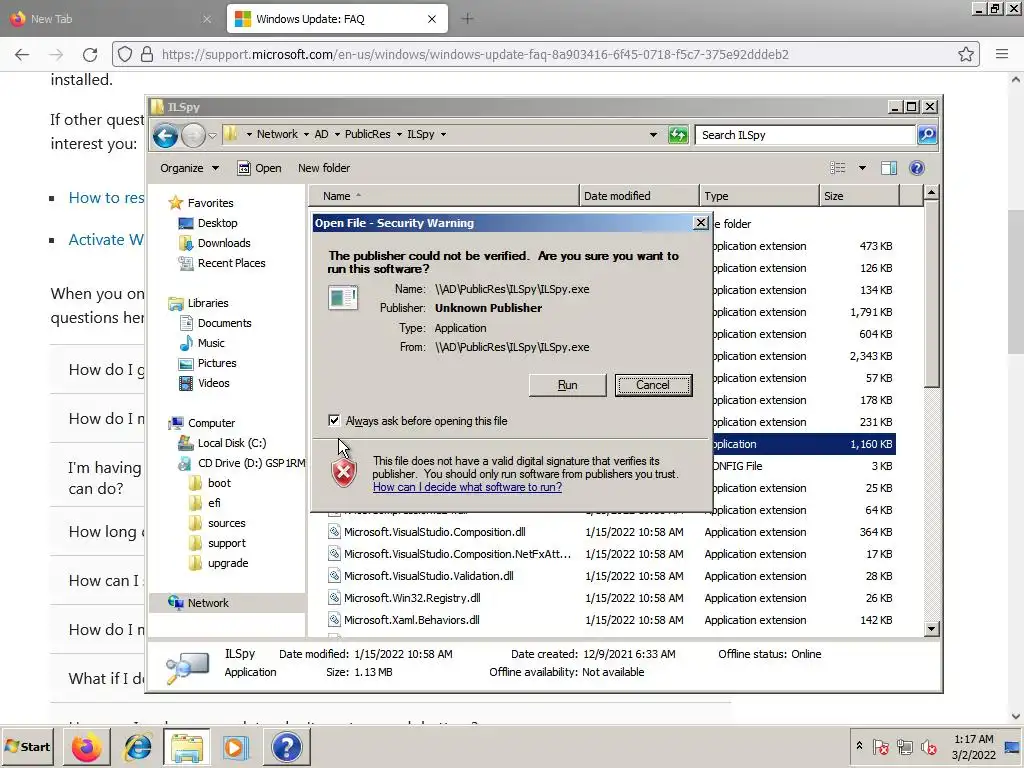The image size is (1024, 768).
Task: Toggle the preview pane icon
Action: pos(889,168)
